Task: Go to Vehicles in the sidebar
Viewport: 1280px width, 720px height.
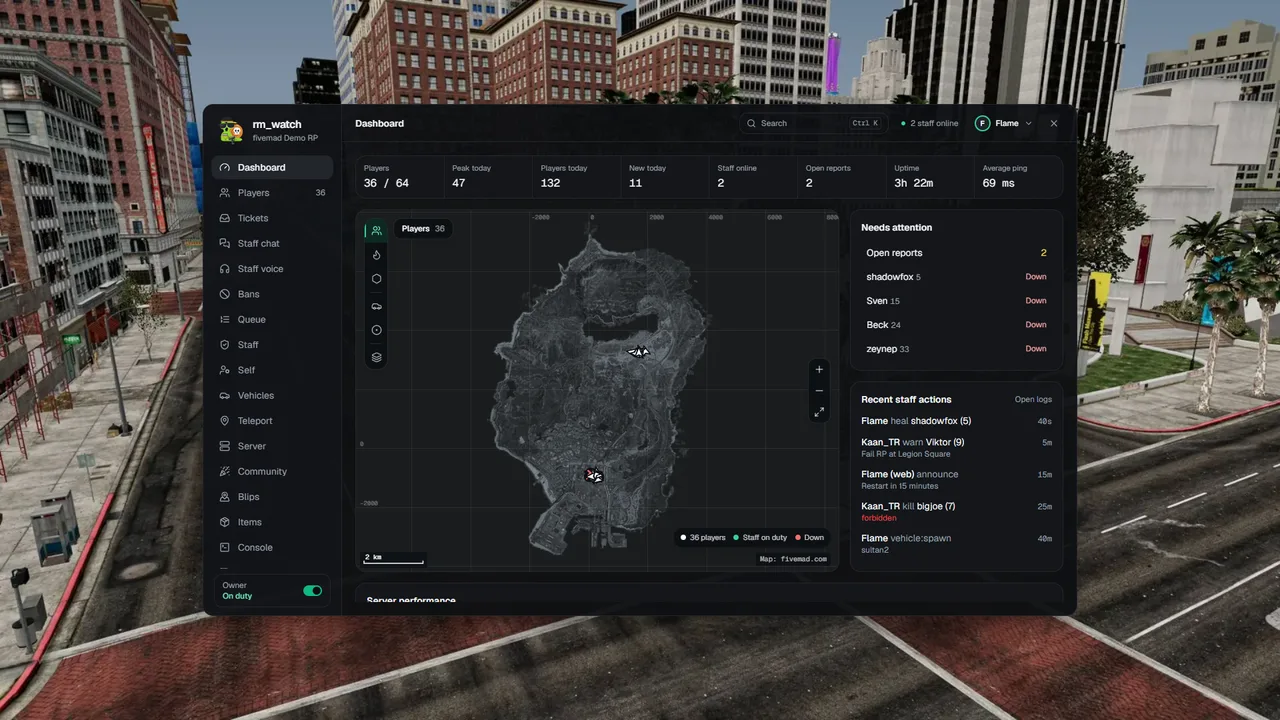Action: tap(273, 396)
